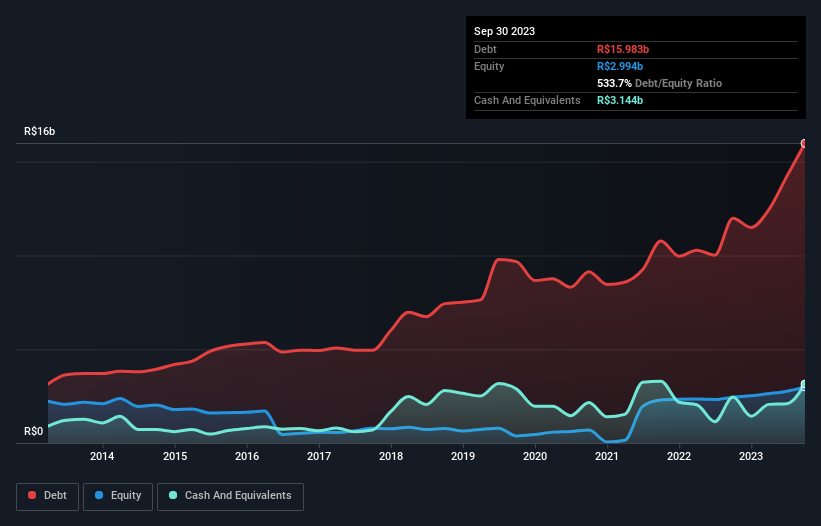
Task: Click the R$16b y-axis label
Action: click(x=39, y=131)
